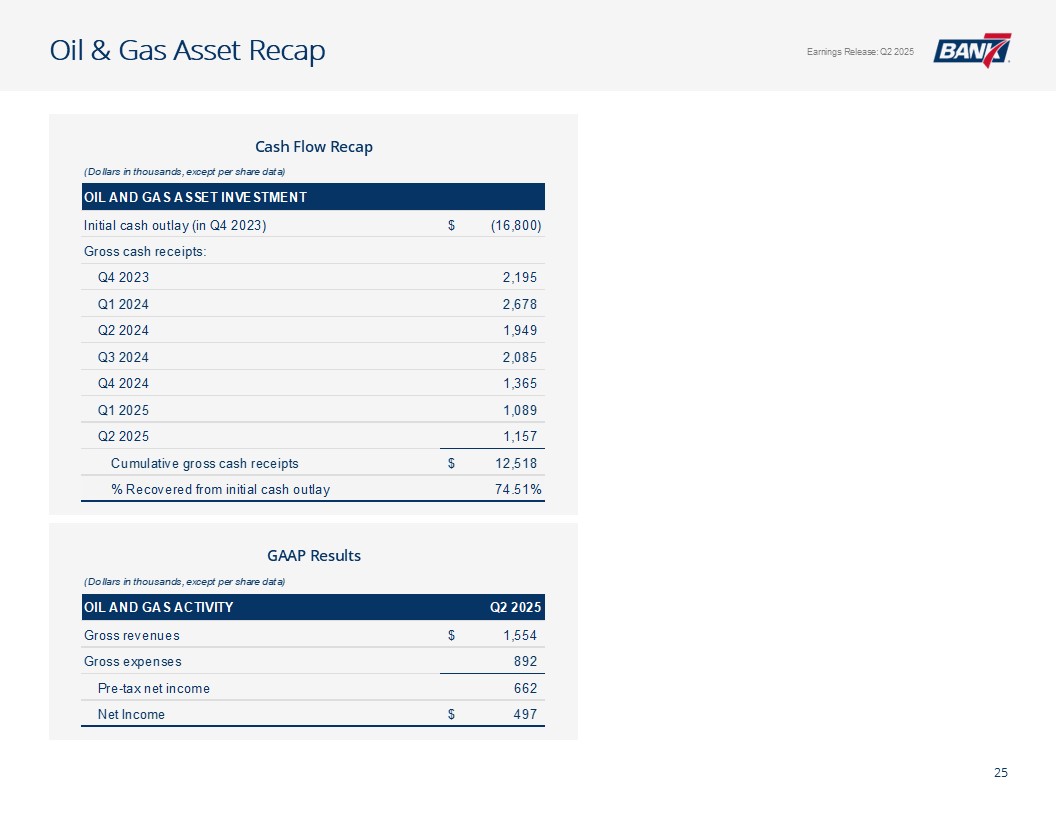
Task: Click the Net Income row label
Action: (x=131, y=714)
